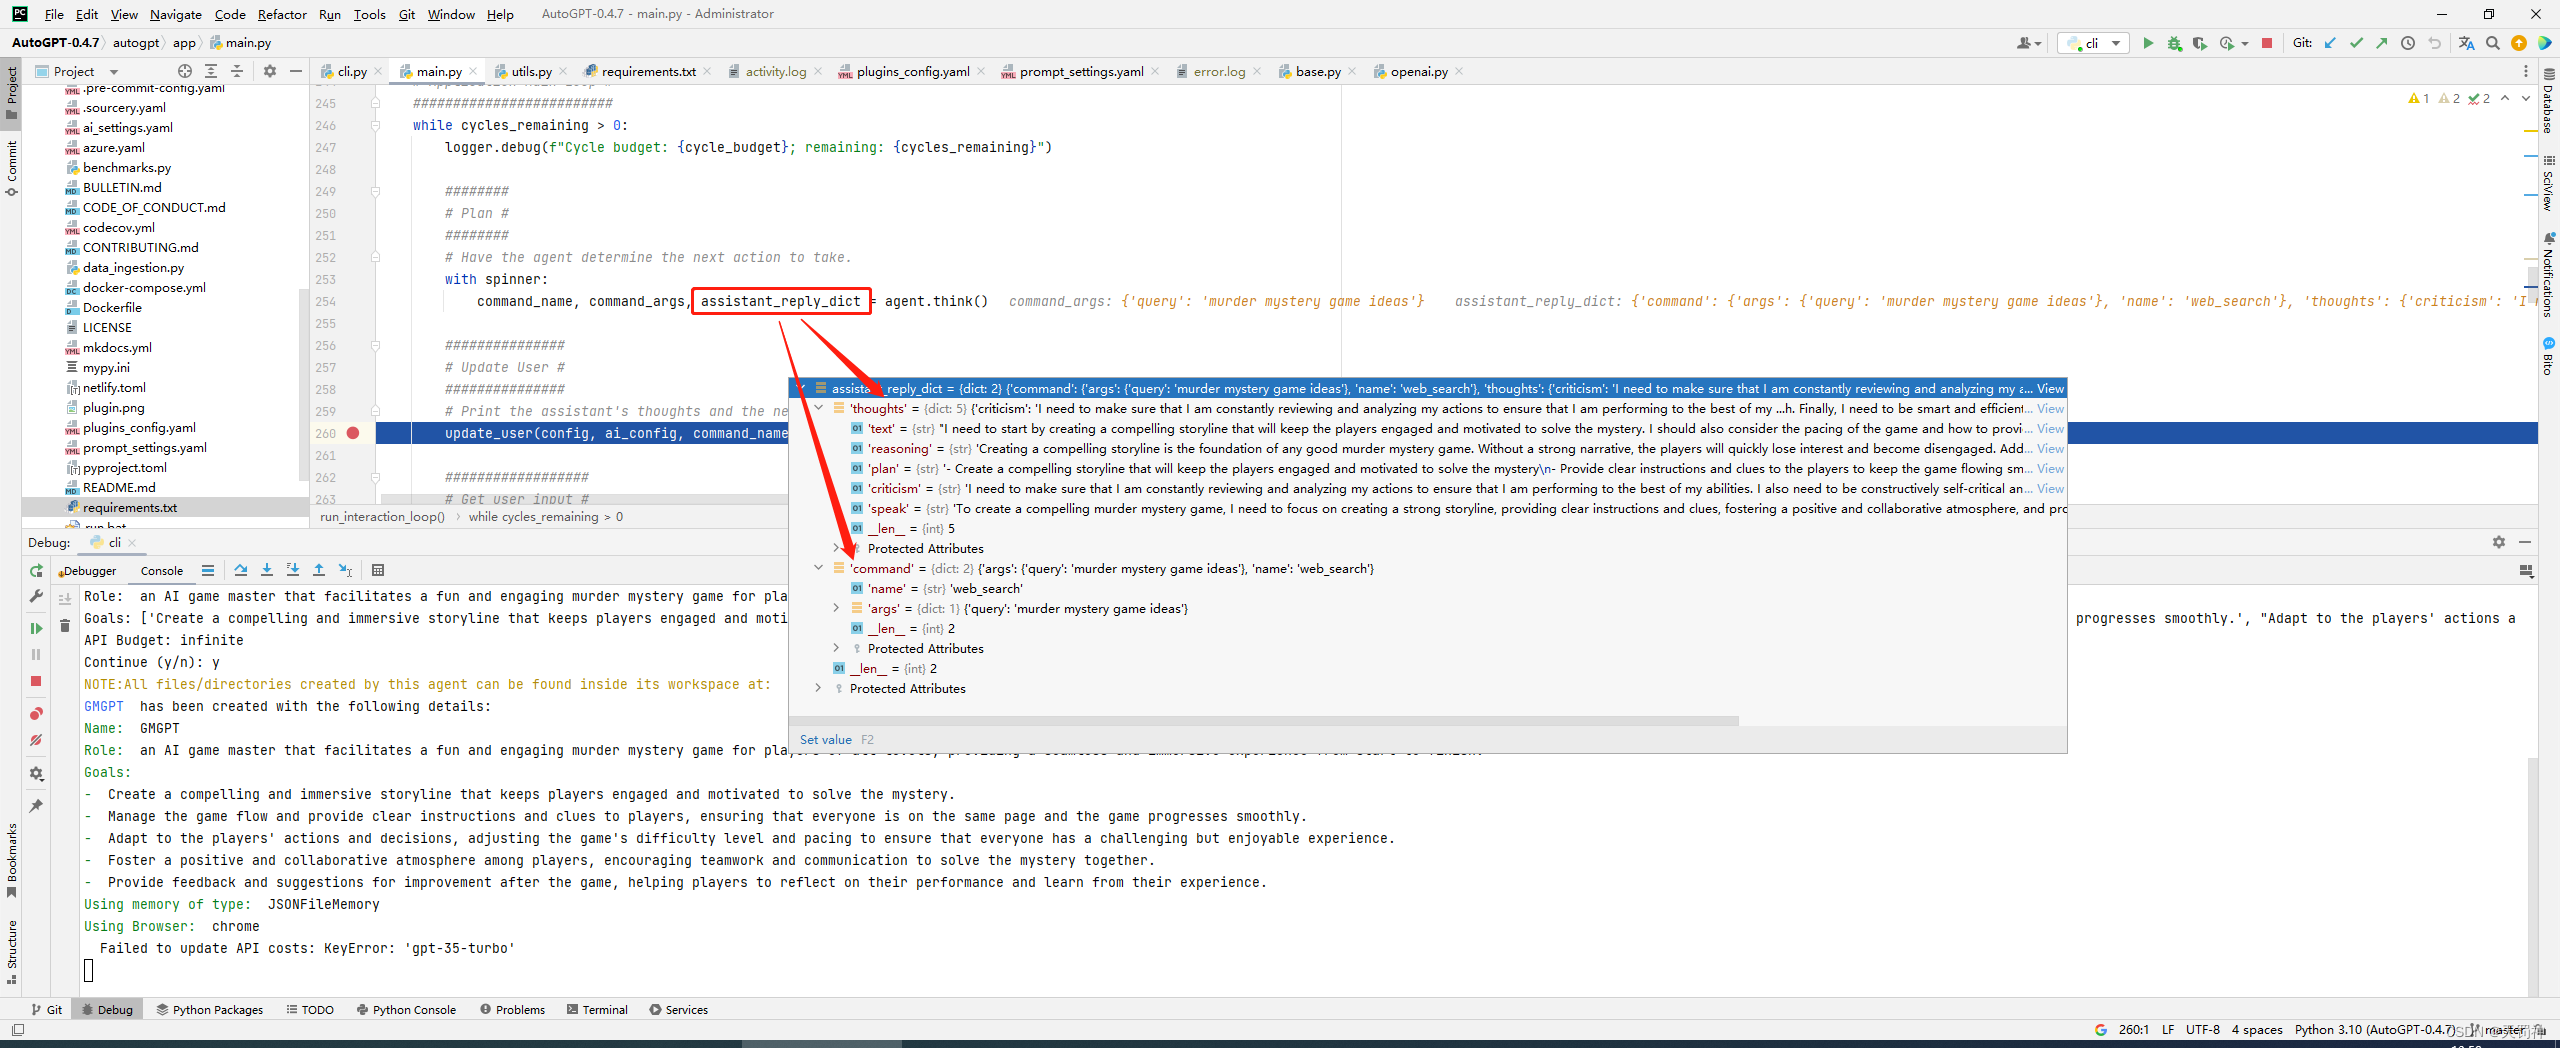The width and height of the screenshot is (2560, 1048).
Task: Open the Refactor menu
Action: coord(282,14)
